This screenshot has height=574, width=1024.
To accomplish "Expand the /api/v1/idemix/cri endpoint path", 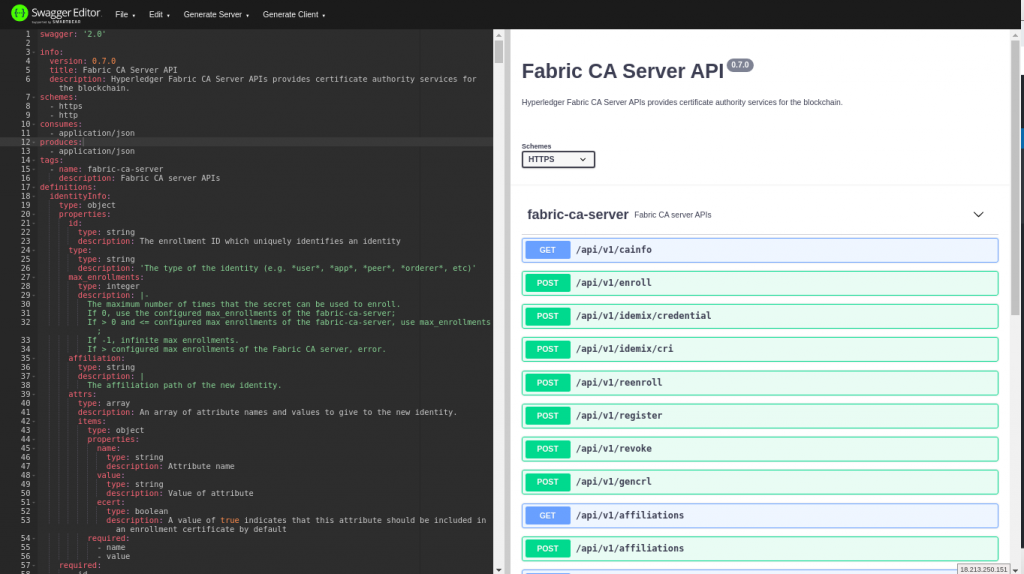I will pyautogui.click(x=626, y=349).
